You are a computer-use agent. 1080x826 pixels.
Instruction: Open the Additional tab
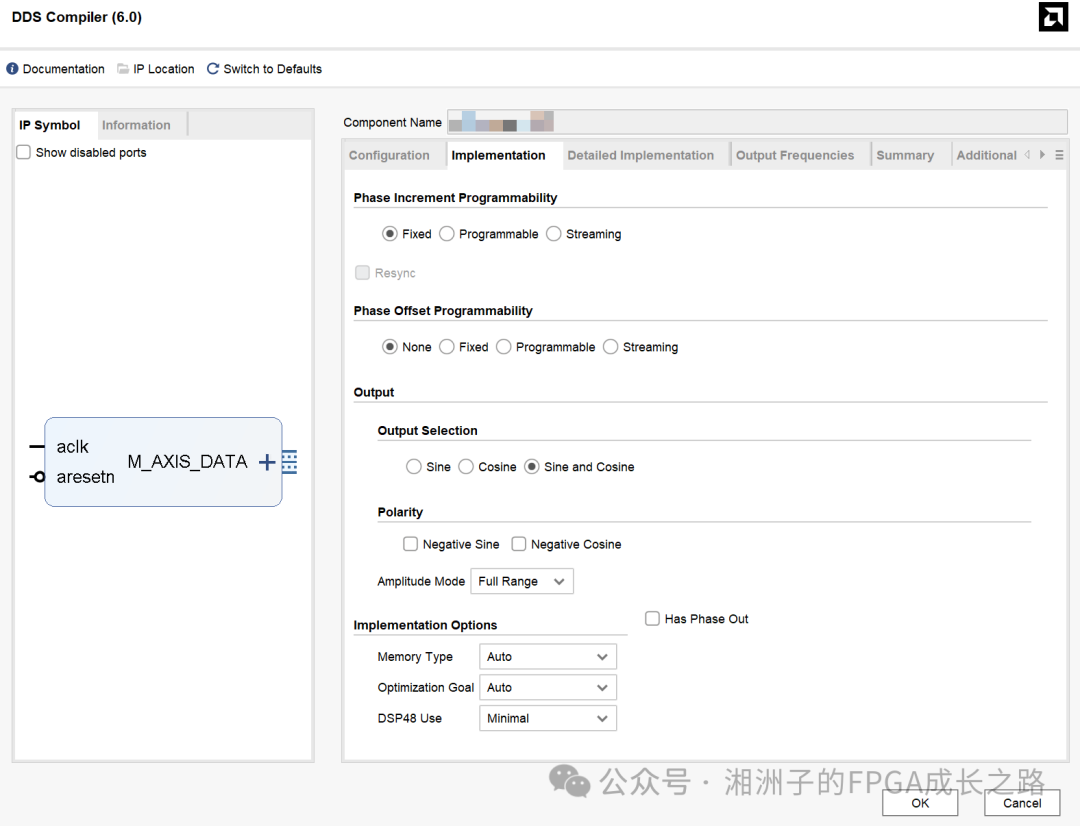pos(986,156)
